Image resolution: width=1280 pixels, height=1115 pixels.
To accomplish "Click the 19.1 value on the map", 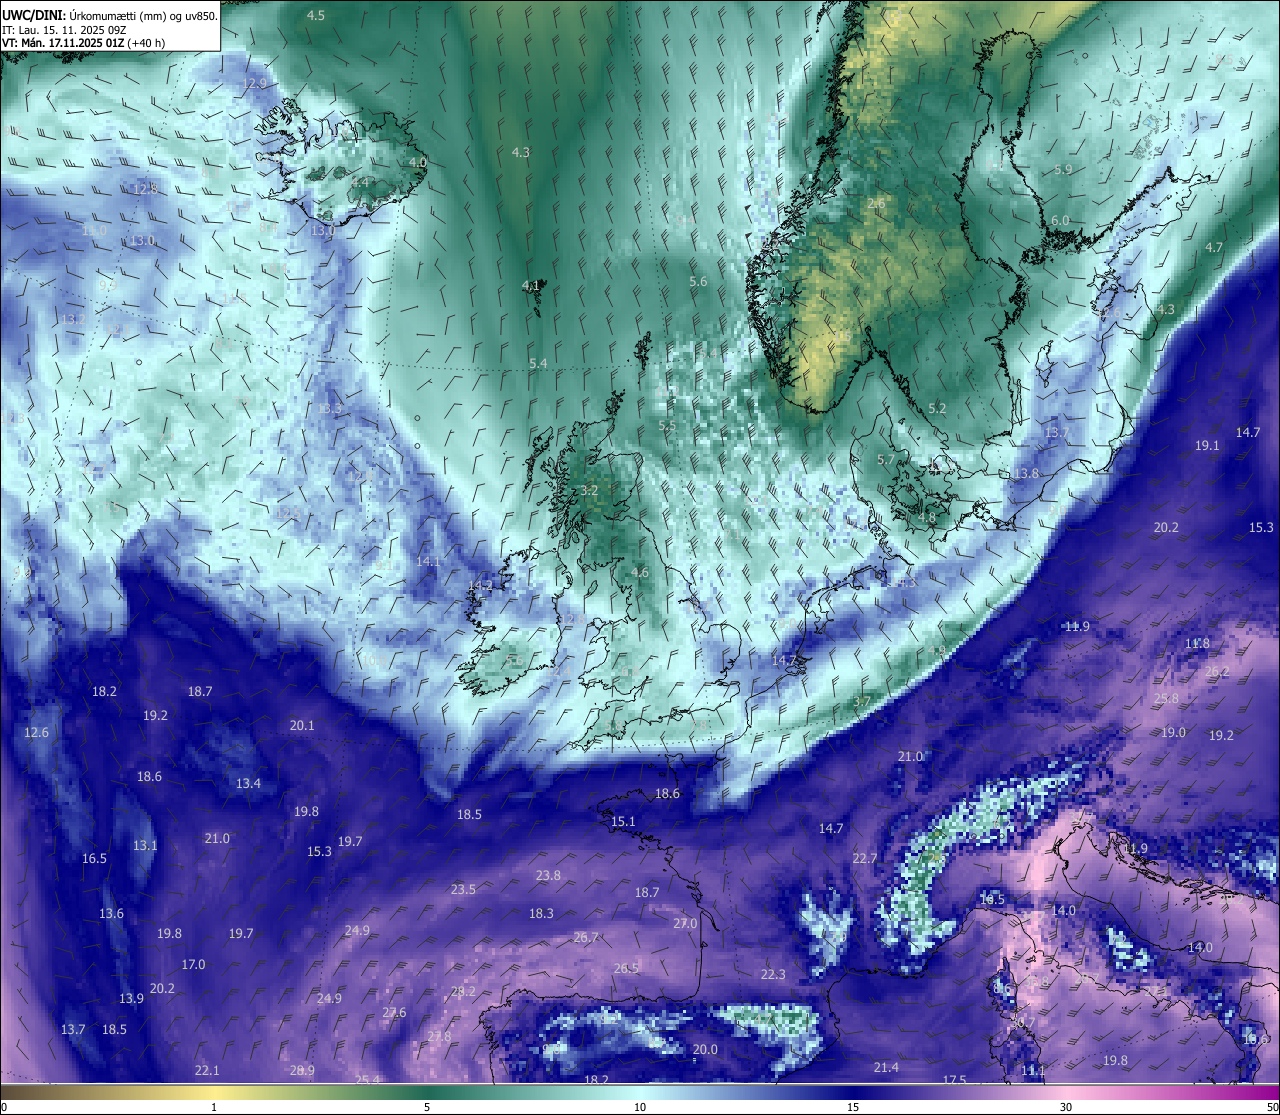I will 1208,445.
